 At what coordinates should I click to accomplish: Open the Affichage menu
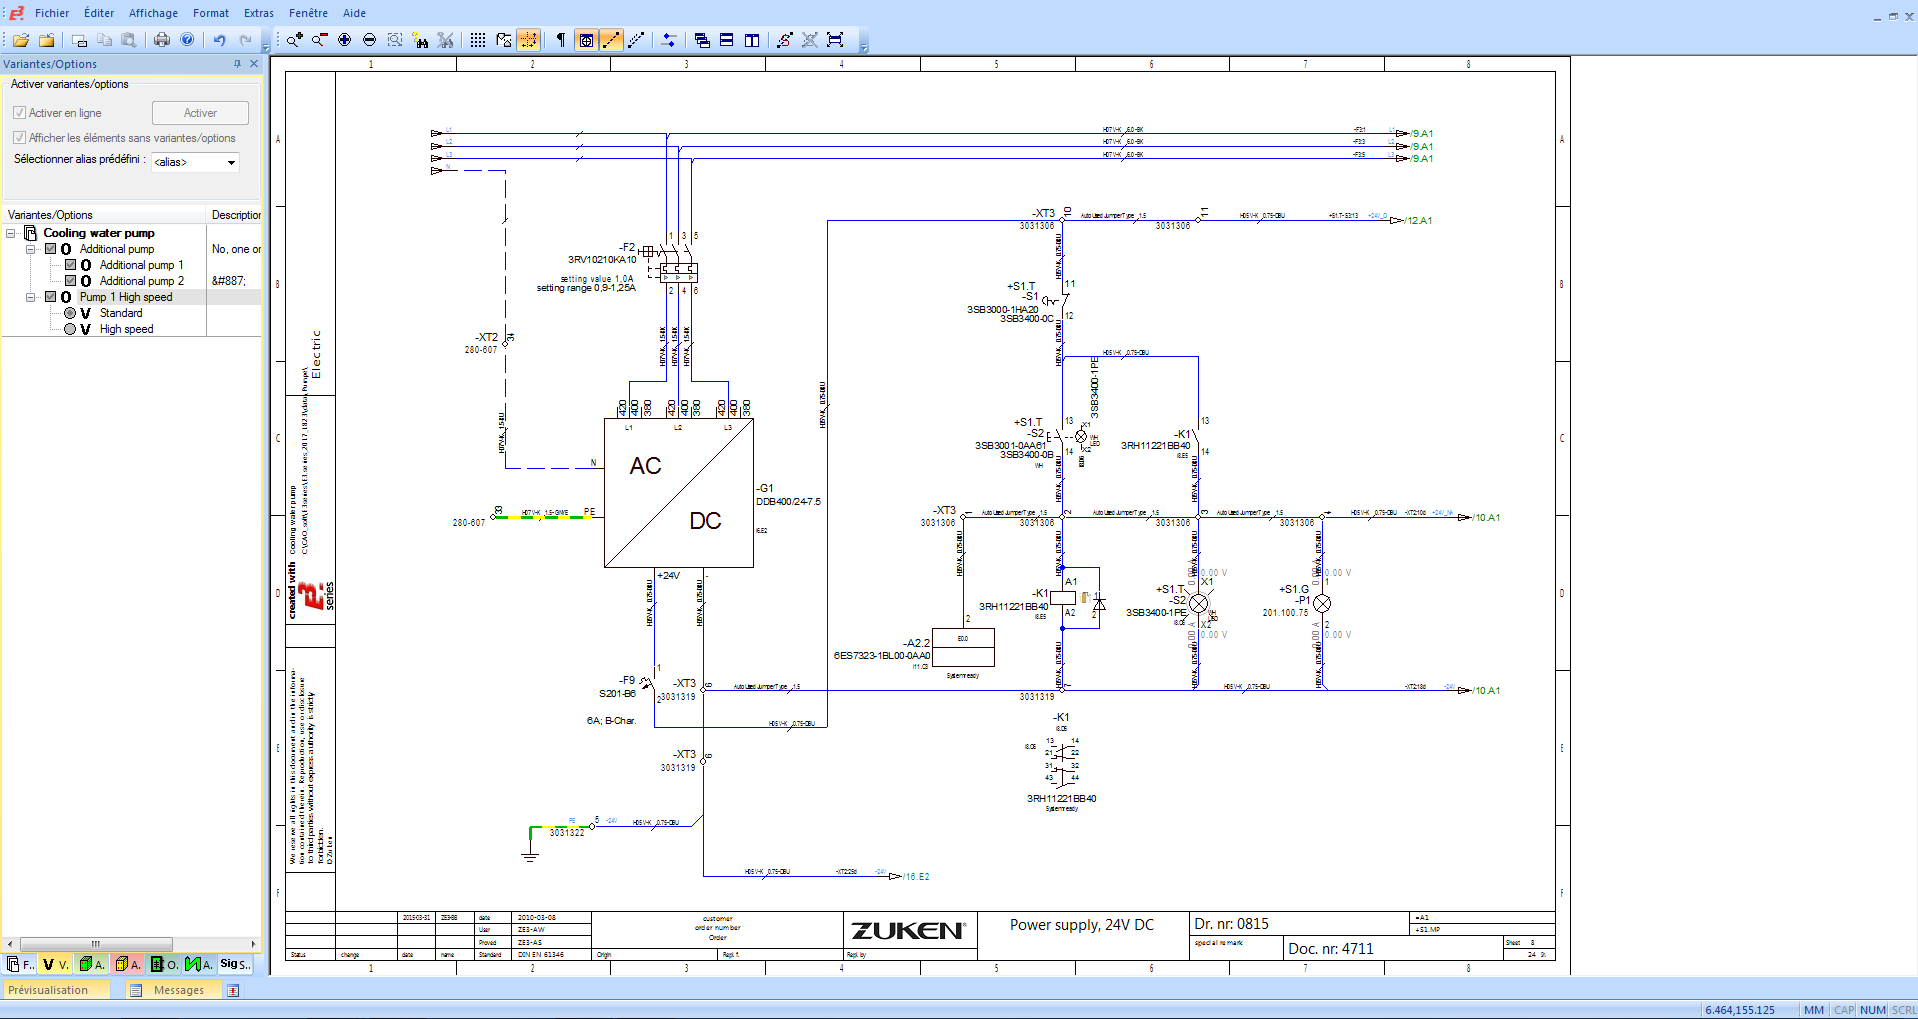[x=153, y=13]
